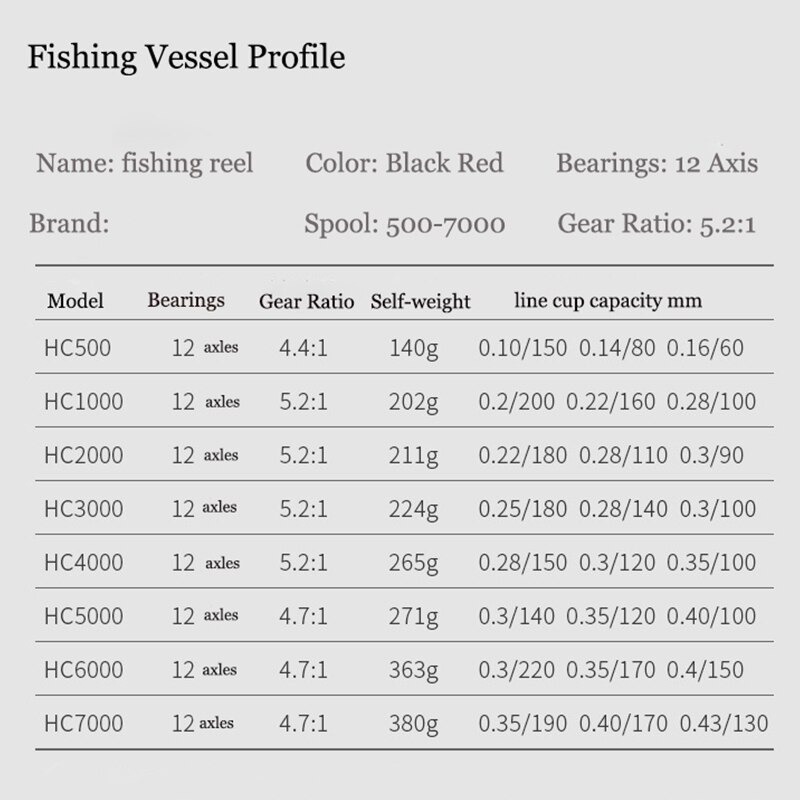Click the Self-weight column header
800x800 pixels.
click(420, 301)
